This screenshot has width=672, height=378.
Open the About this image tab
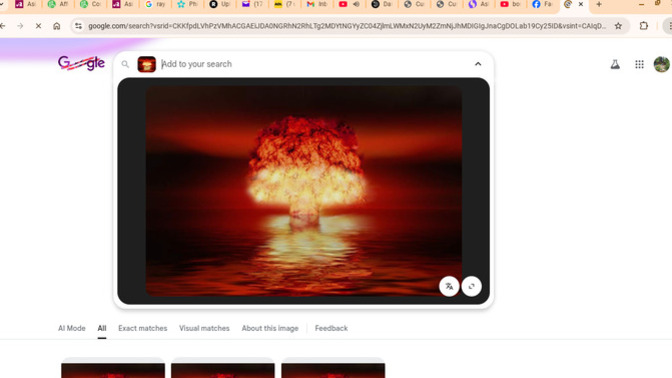pos(270,328)
